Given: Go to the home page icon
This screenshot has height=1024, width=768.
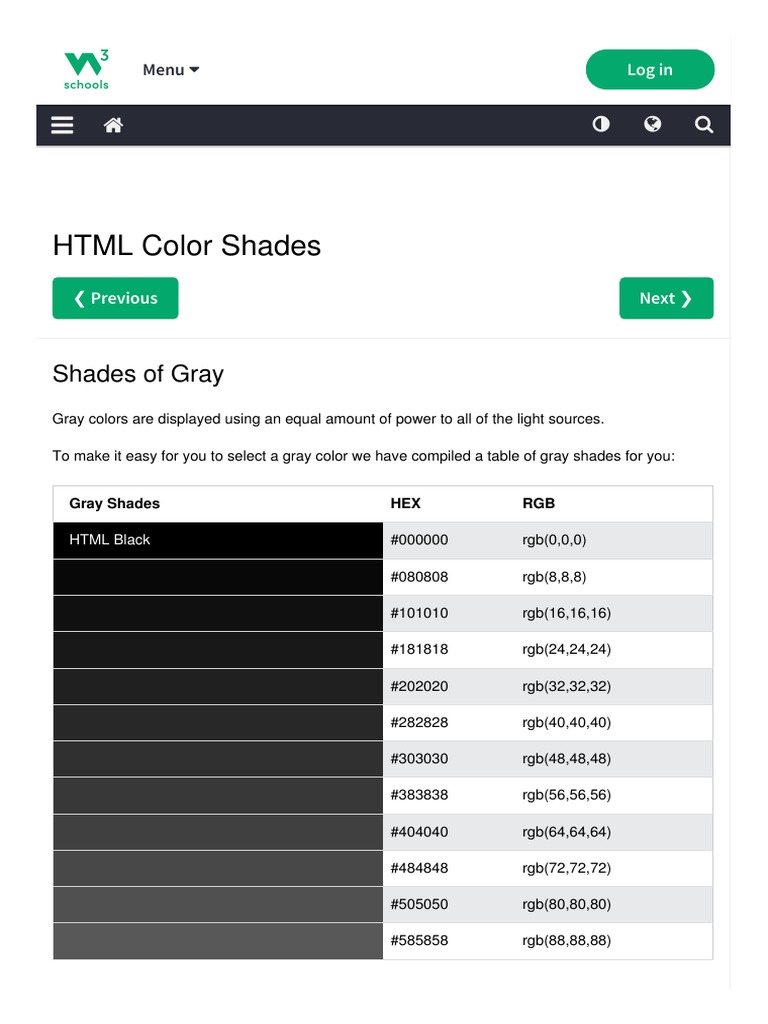Looking at the screenshot, I should [114, 125].
